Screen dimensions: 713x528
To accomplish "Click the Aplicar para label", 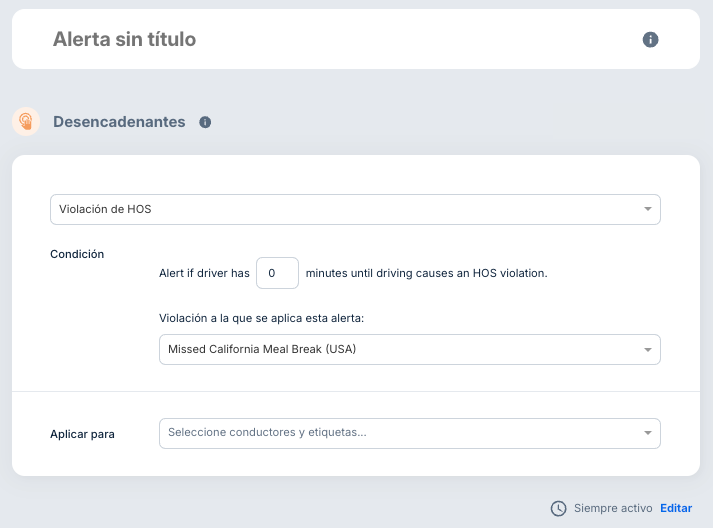I will pos(82,434).
